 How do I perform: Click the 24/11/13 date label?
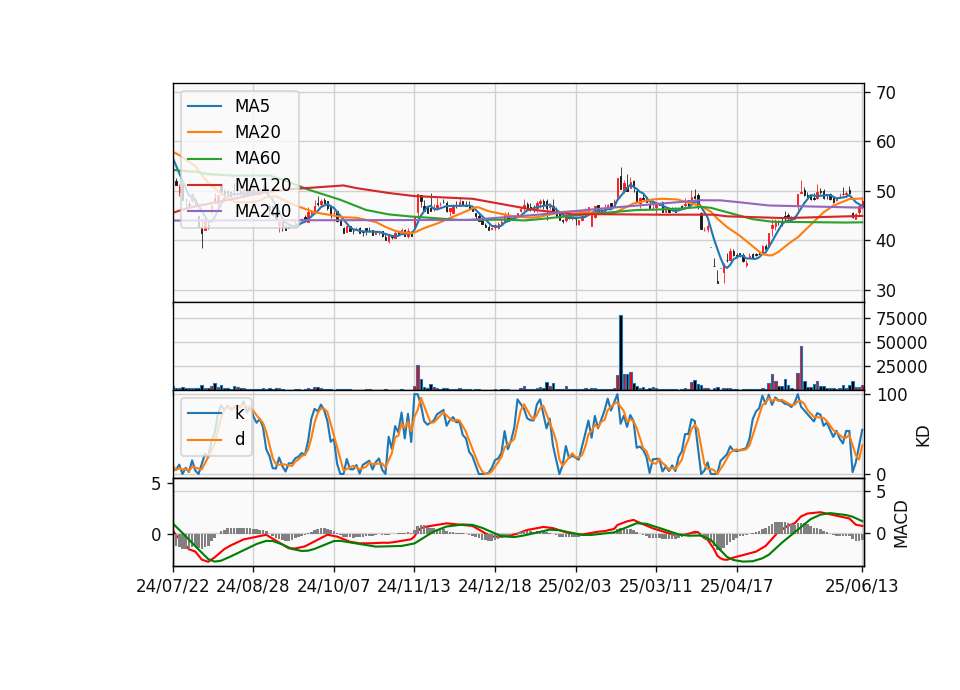click(414, 586)
